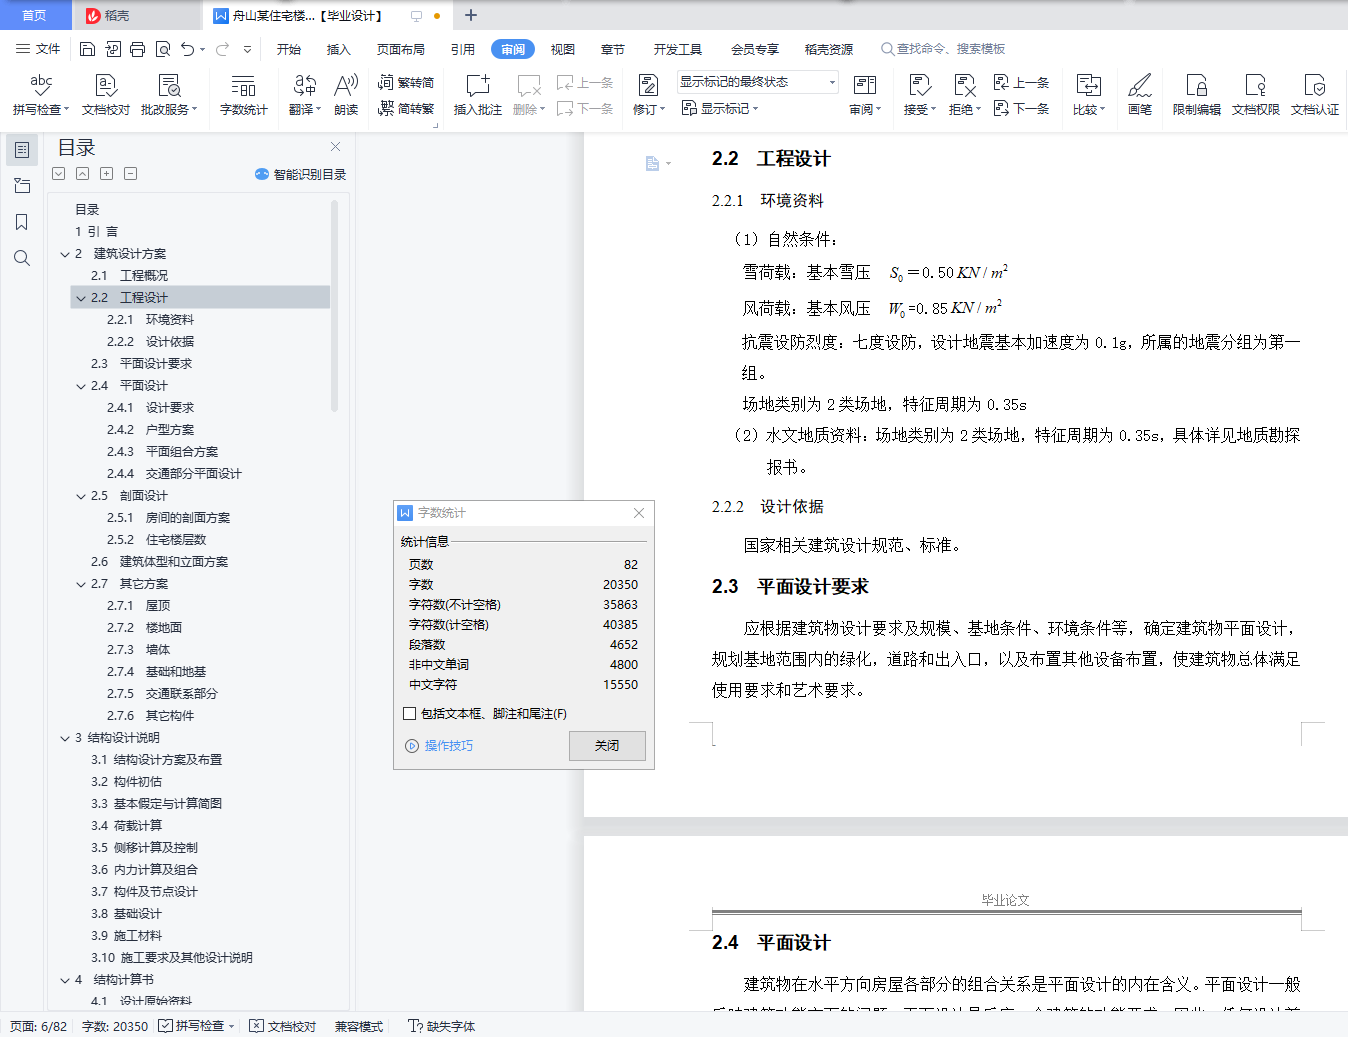Viewport: 1348px width, 1037px height.
Task: Click 兼容模式 in the status bar
Action: [359, 1026]
